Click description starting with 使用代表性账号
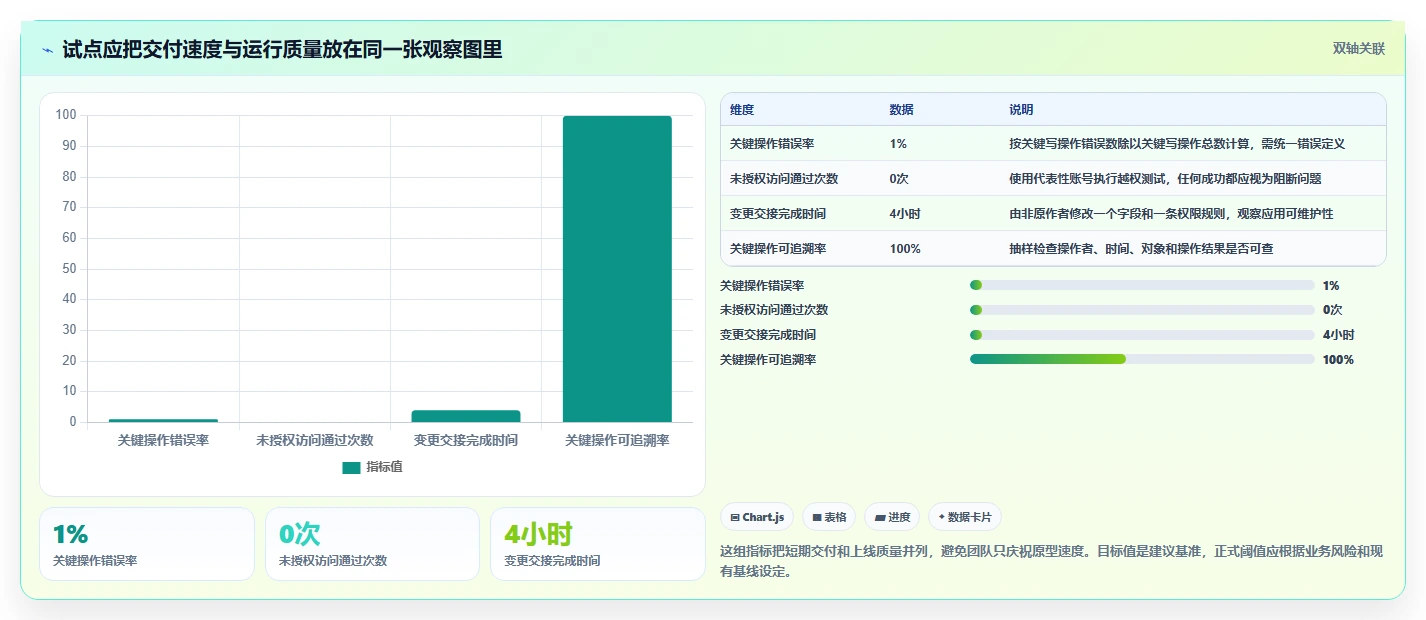 pyautogui.click(x=1165, y=179)
